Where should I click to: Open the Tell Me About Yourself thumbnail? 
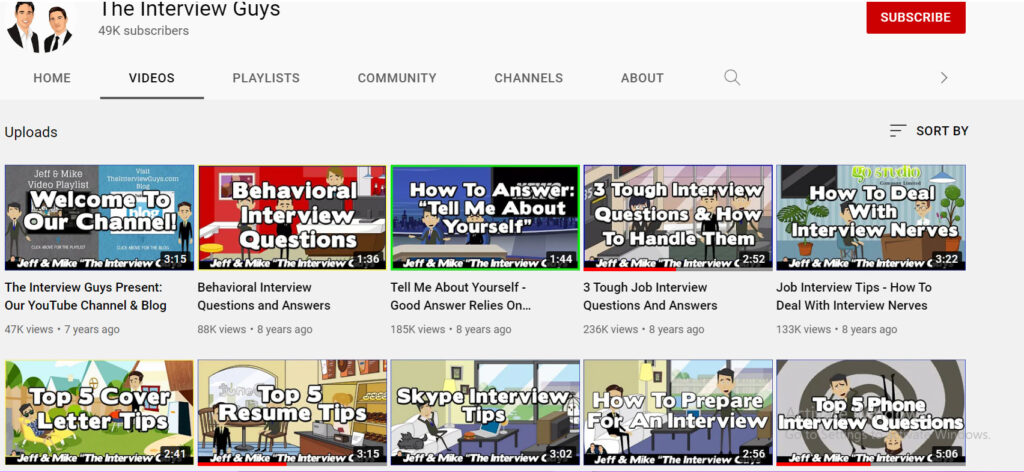pyautogui.click(x=485, y=217)
